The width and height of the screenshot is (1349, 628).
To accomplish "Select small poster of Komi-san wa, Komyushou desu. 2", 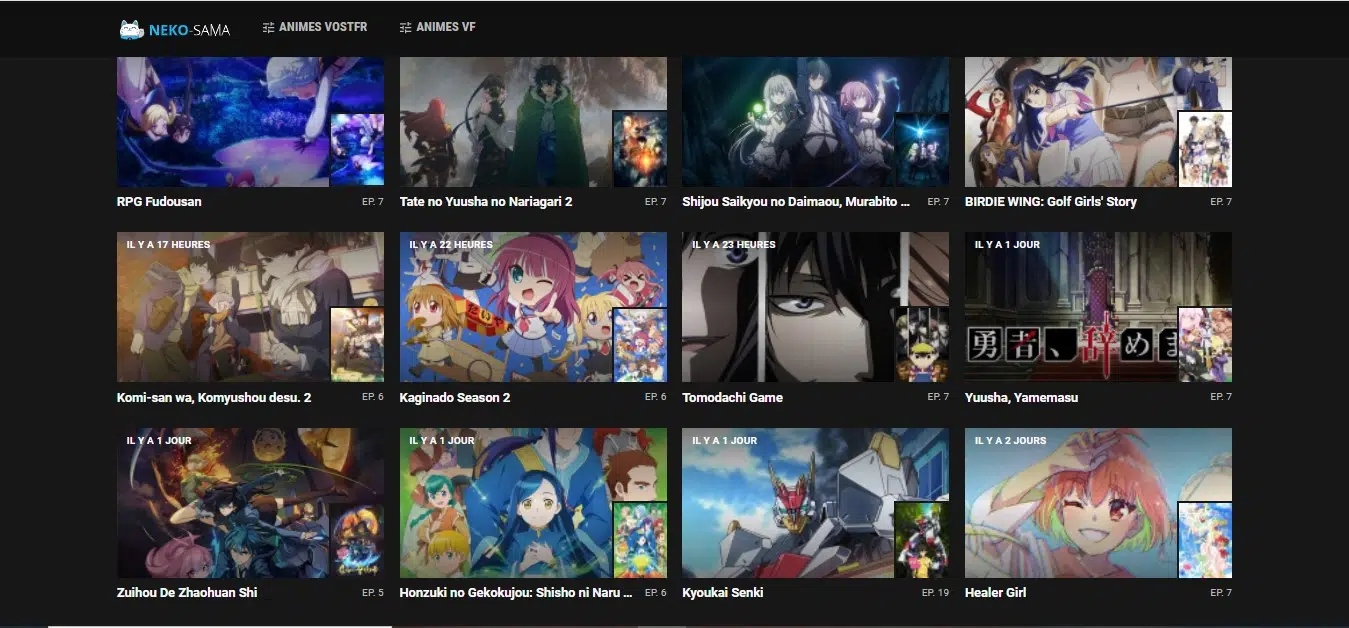I will coord(357,345).
